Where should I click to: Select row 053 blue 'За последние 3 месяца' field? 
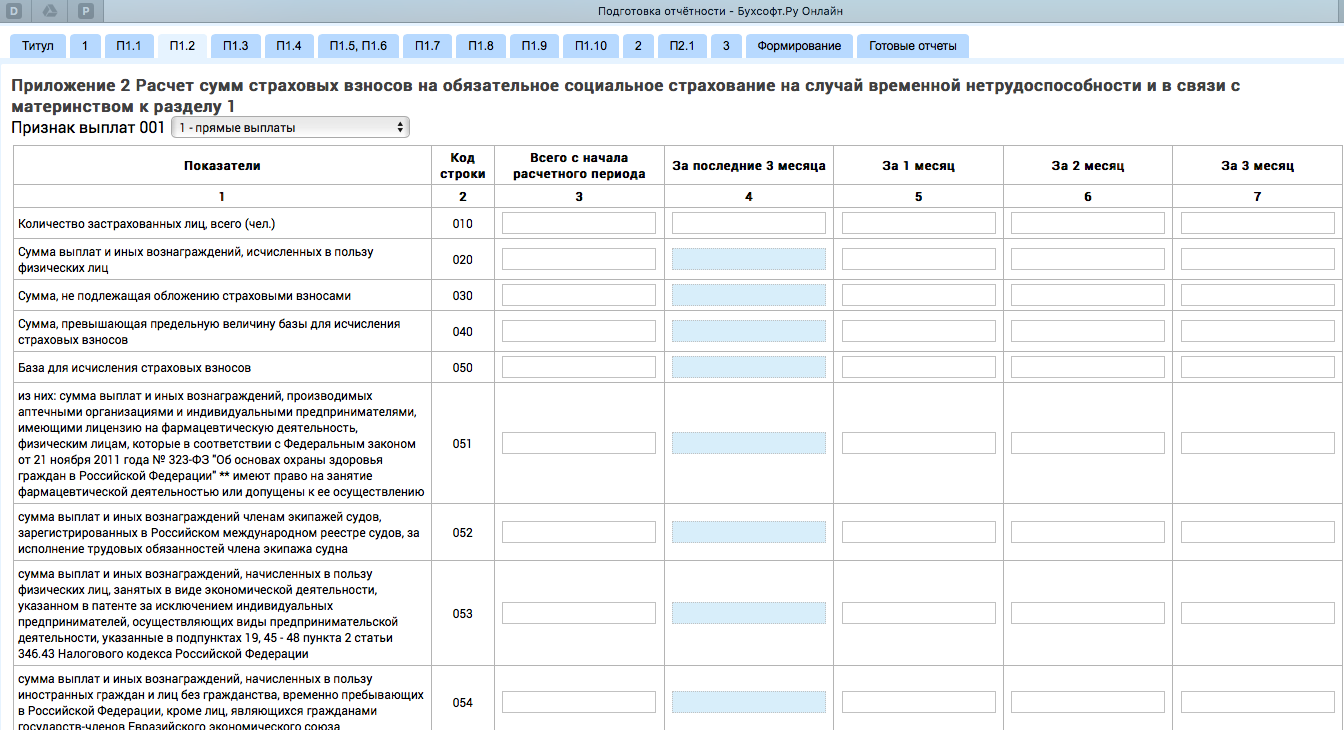tap(749, 613)
